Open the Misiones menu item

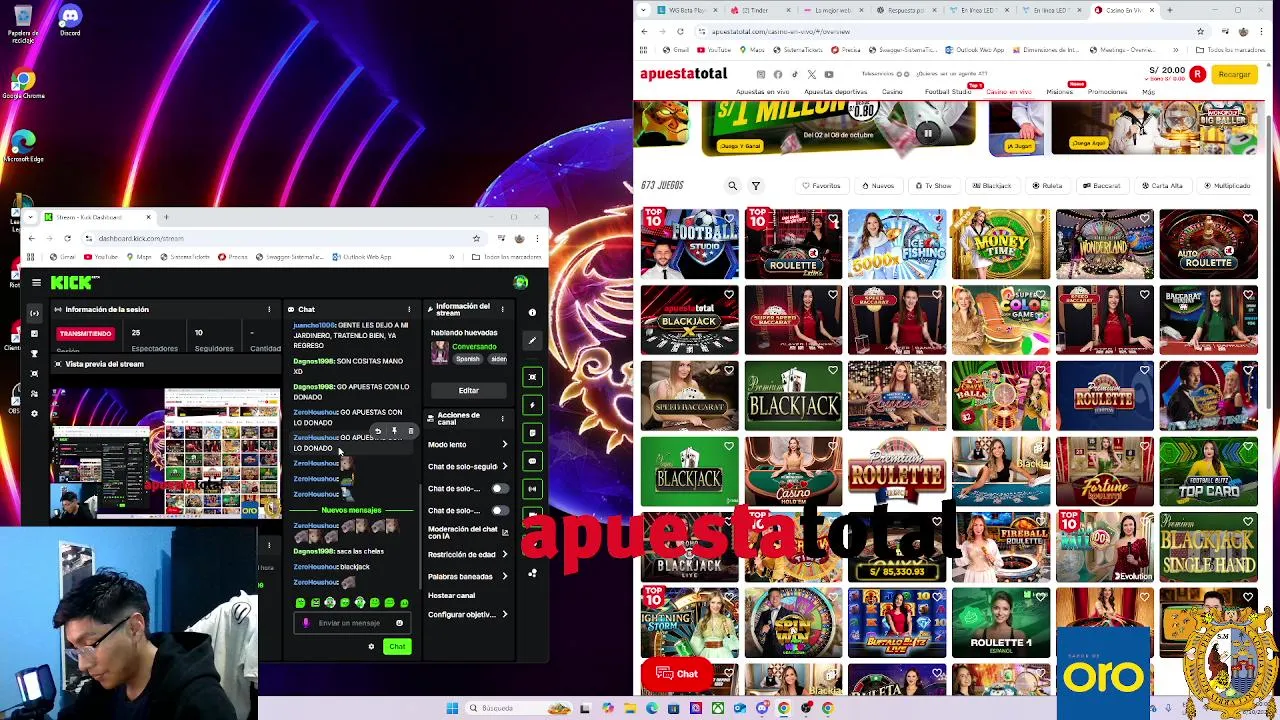tap(1059, 92)
